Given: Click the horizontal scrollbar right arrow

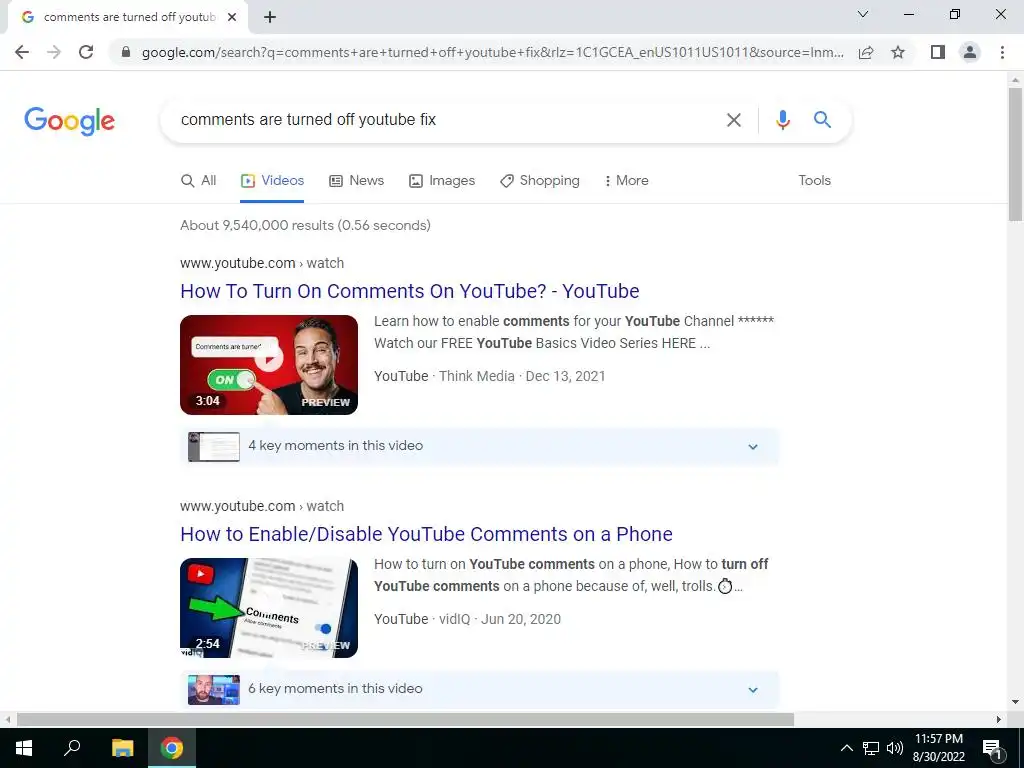Looking at the screenshot, I should tap(999, 720).
